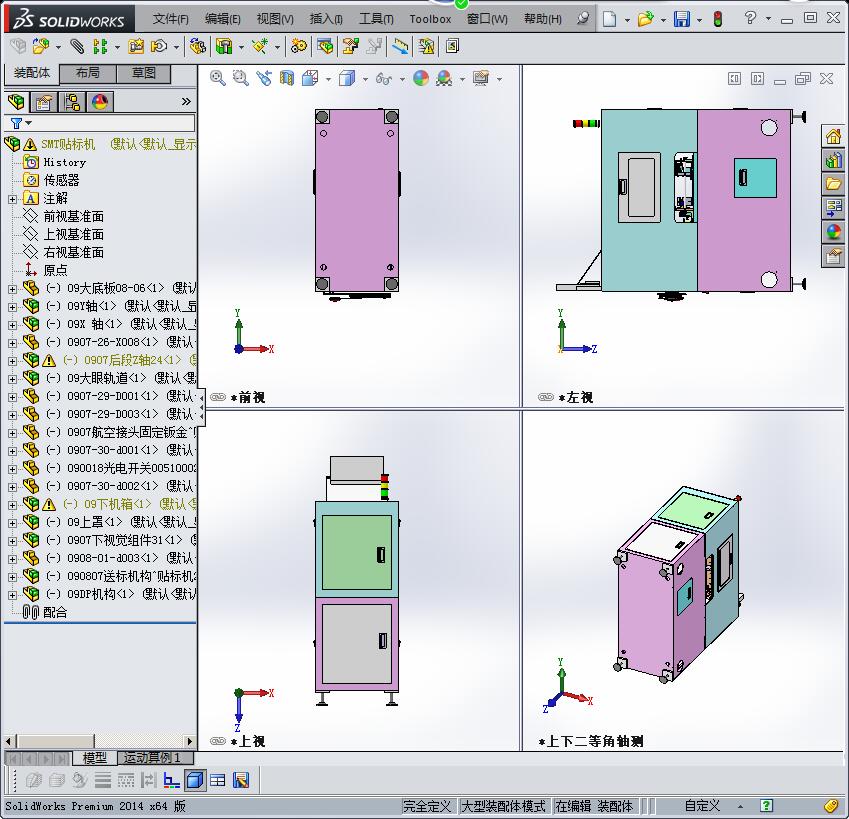Screen dimensions: 849x819
Task: Open the File Explorer folder icon in task pane
Action: pyautogui.click(x=833, y=184)
